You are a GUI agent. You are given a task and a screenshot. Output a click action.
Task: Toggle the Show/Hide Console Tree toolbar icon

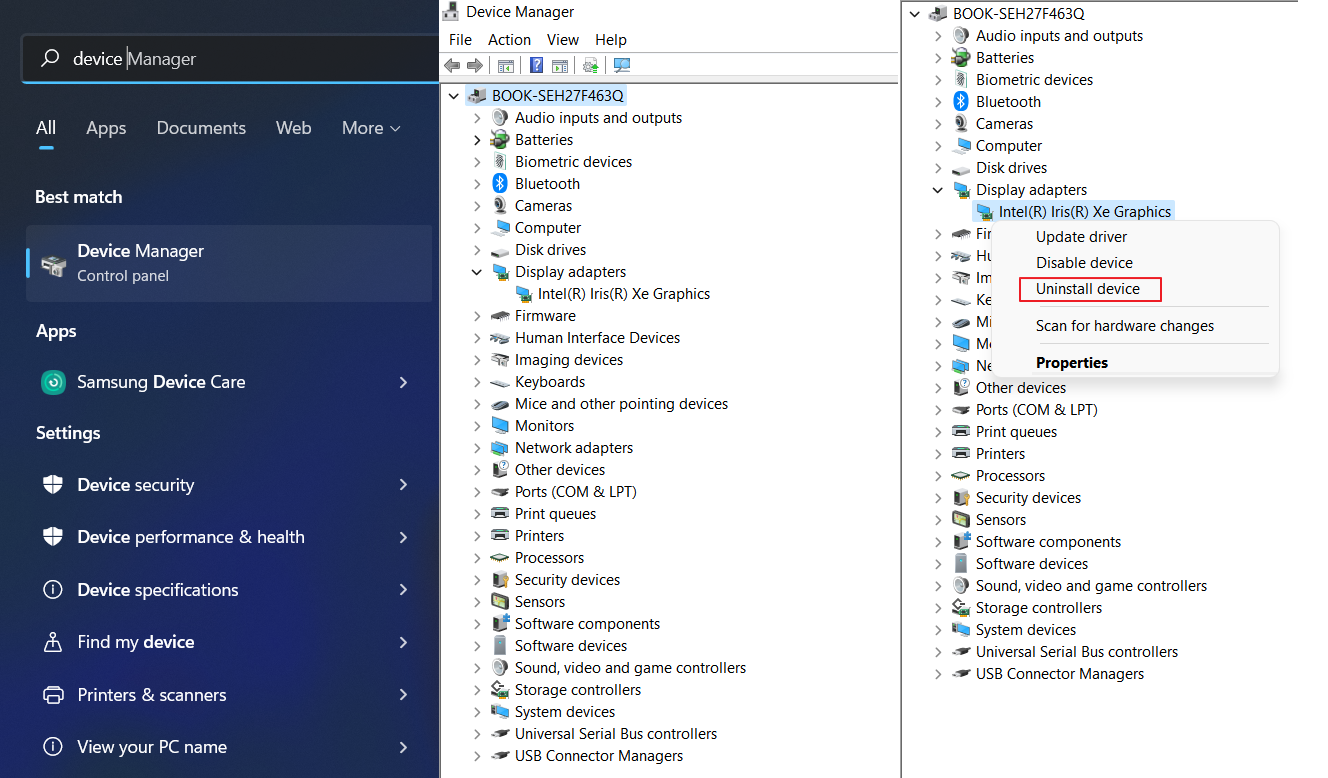pos(506,65)
